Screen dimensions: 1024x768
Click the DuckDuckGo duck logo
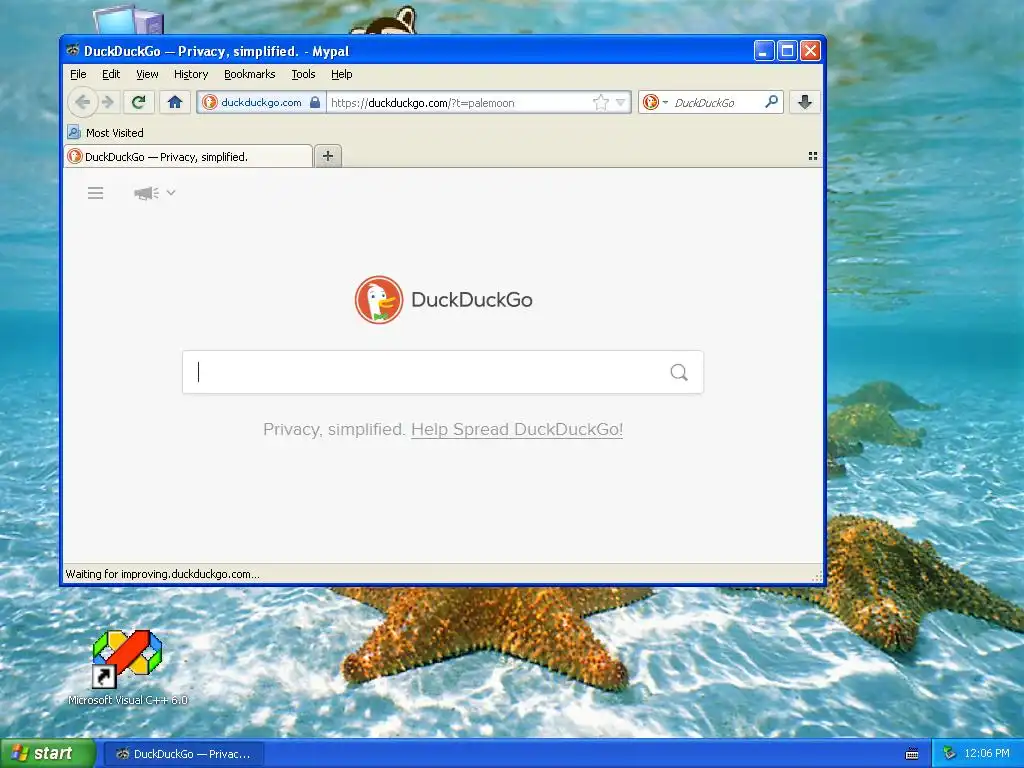coord(379,300)
